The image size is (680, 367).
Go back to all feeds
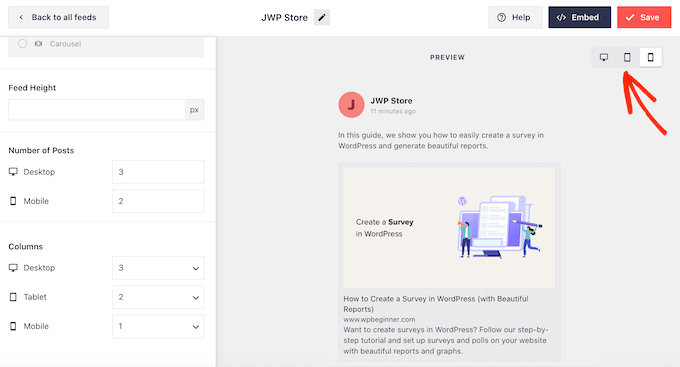point(59,17)
